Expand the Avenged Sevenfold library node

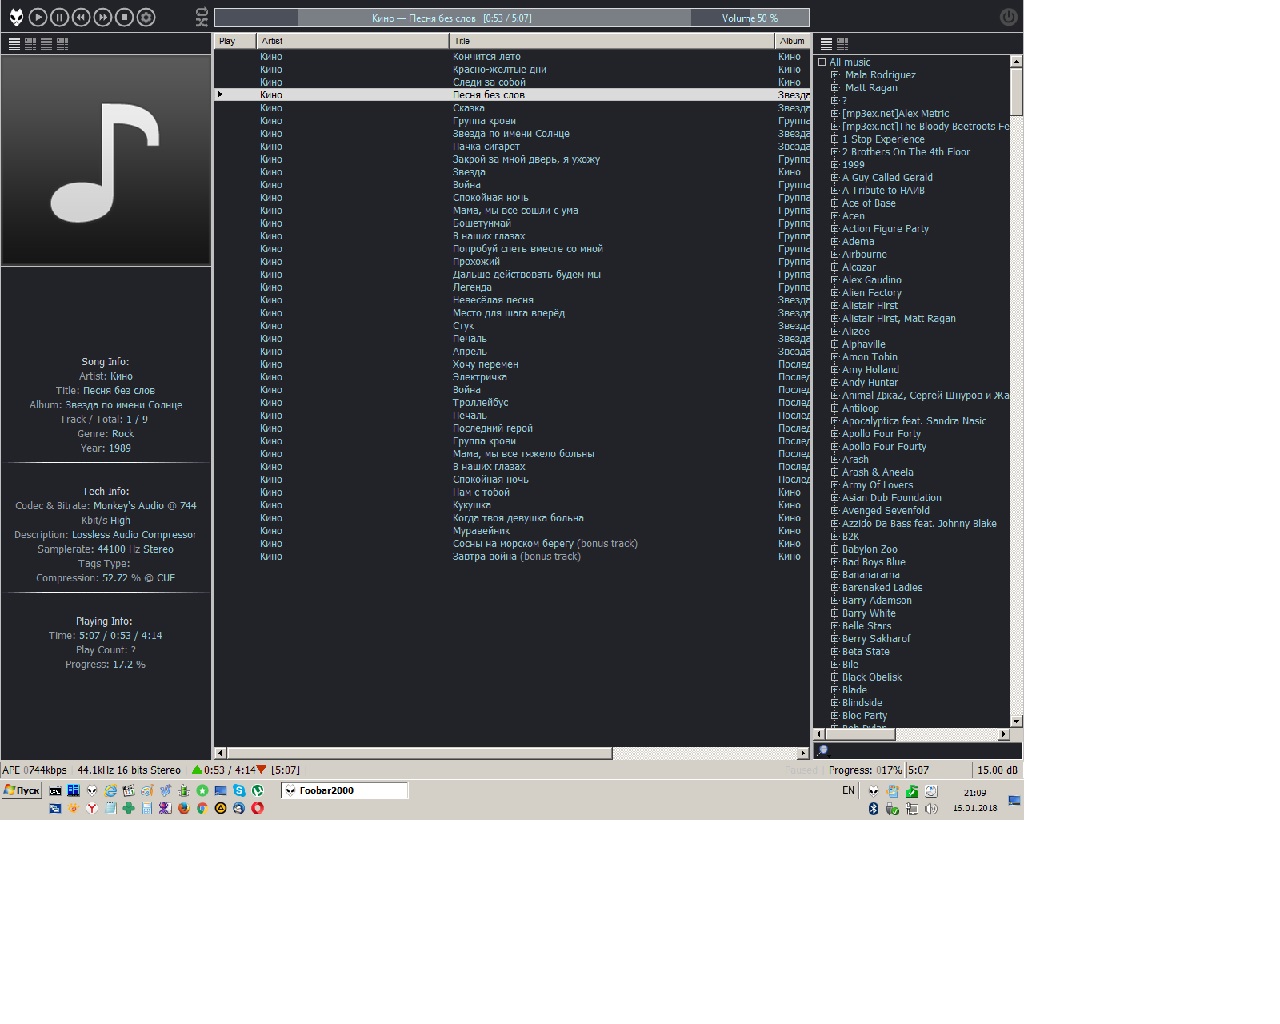(x=835, y=511)
